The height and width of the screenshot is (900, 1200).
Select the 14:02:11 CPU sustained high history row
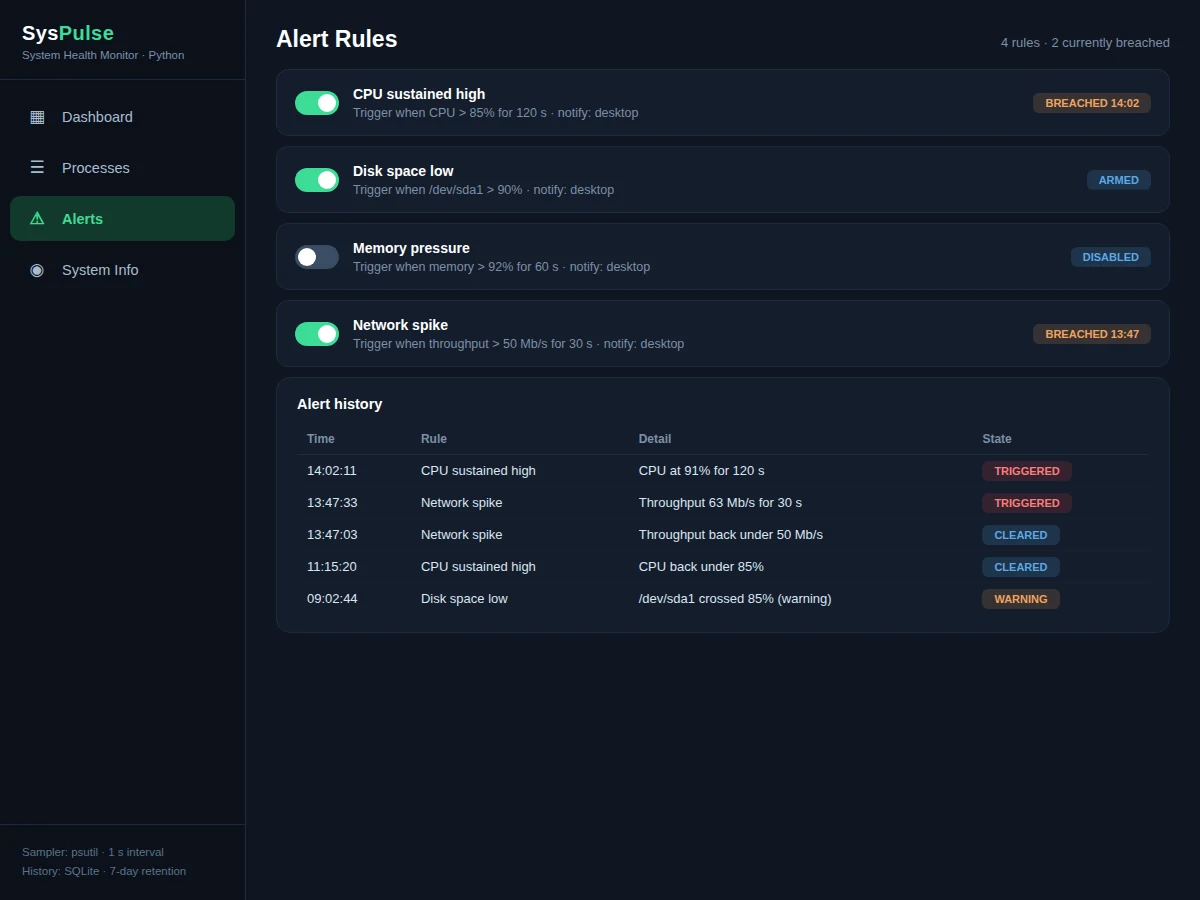[x=723, y=471]
